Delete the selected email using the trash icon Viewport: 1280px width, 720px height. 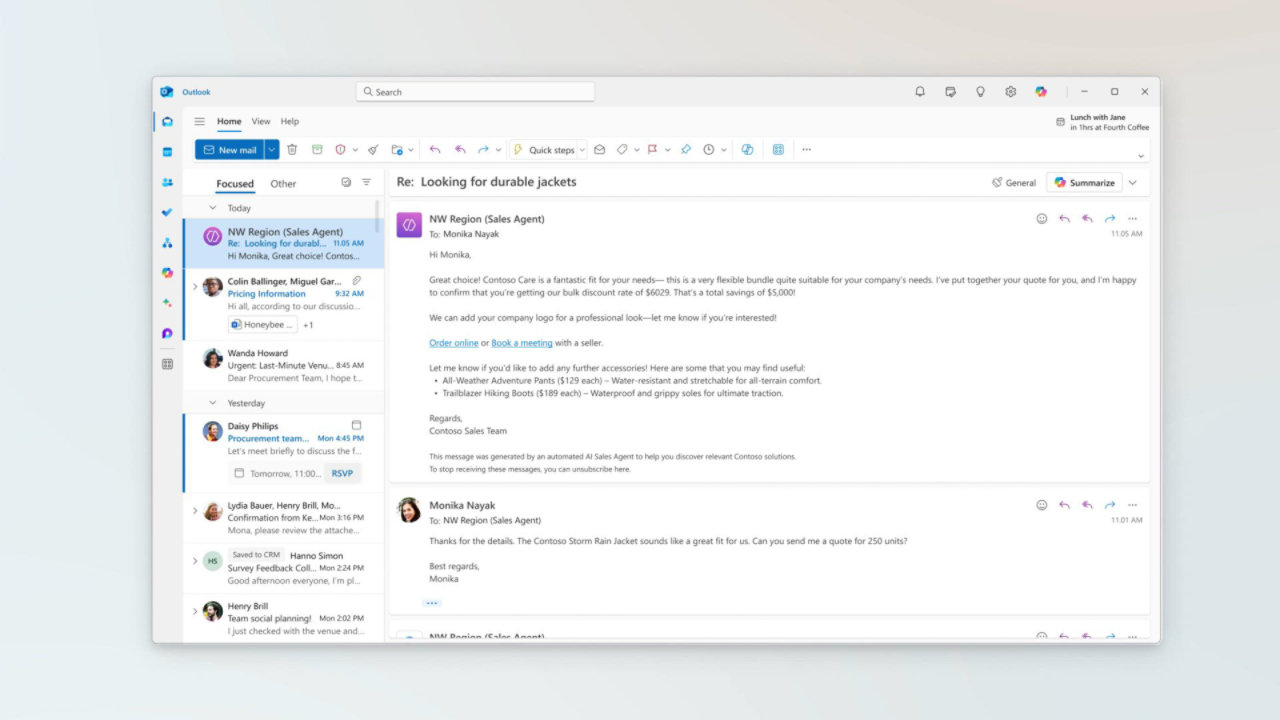click(x=292, y=150)
